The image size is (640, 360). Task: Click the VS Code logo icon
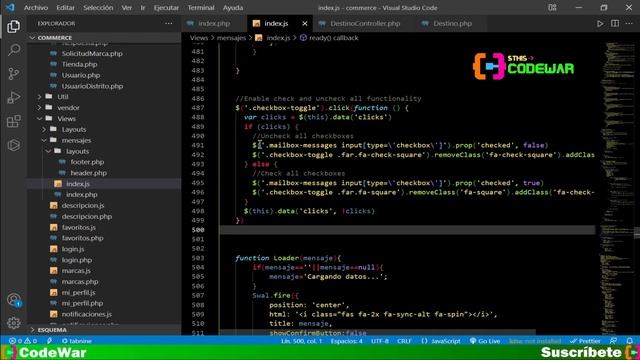(x=10, y=7)
